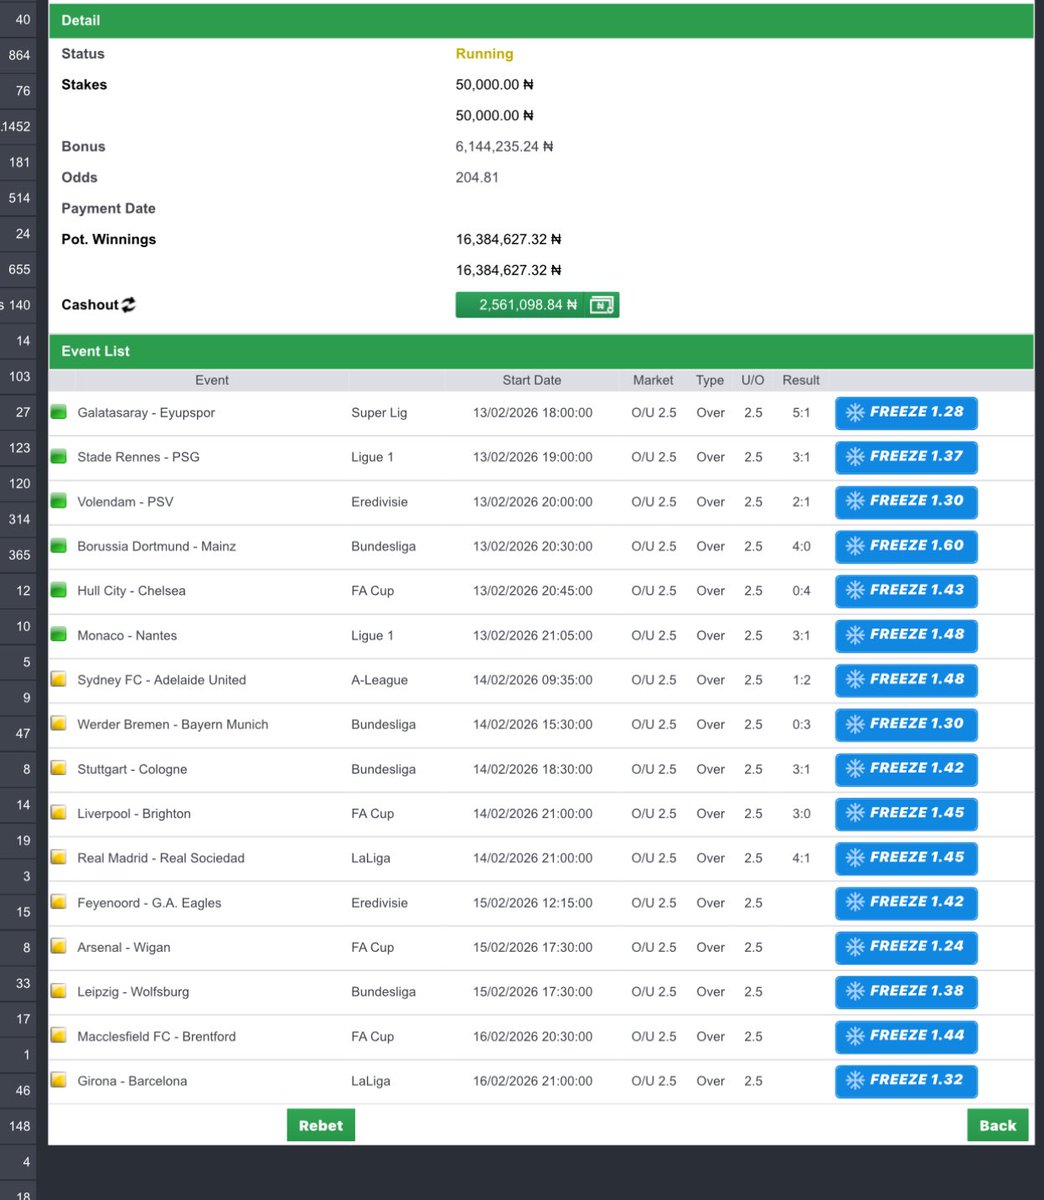Freeze Monaco - Nantes at 1.48
This screenshot has height=1200, width=1044.
coord(906,635)
